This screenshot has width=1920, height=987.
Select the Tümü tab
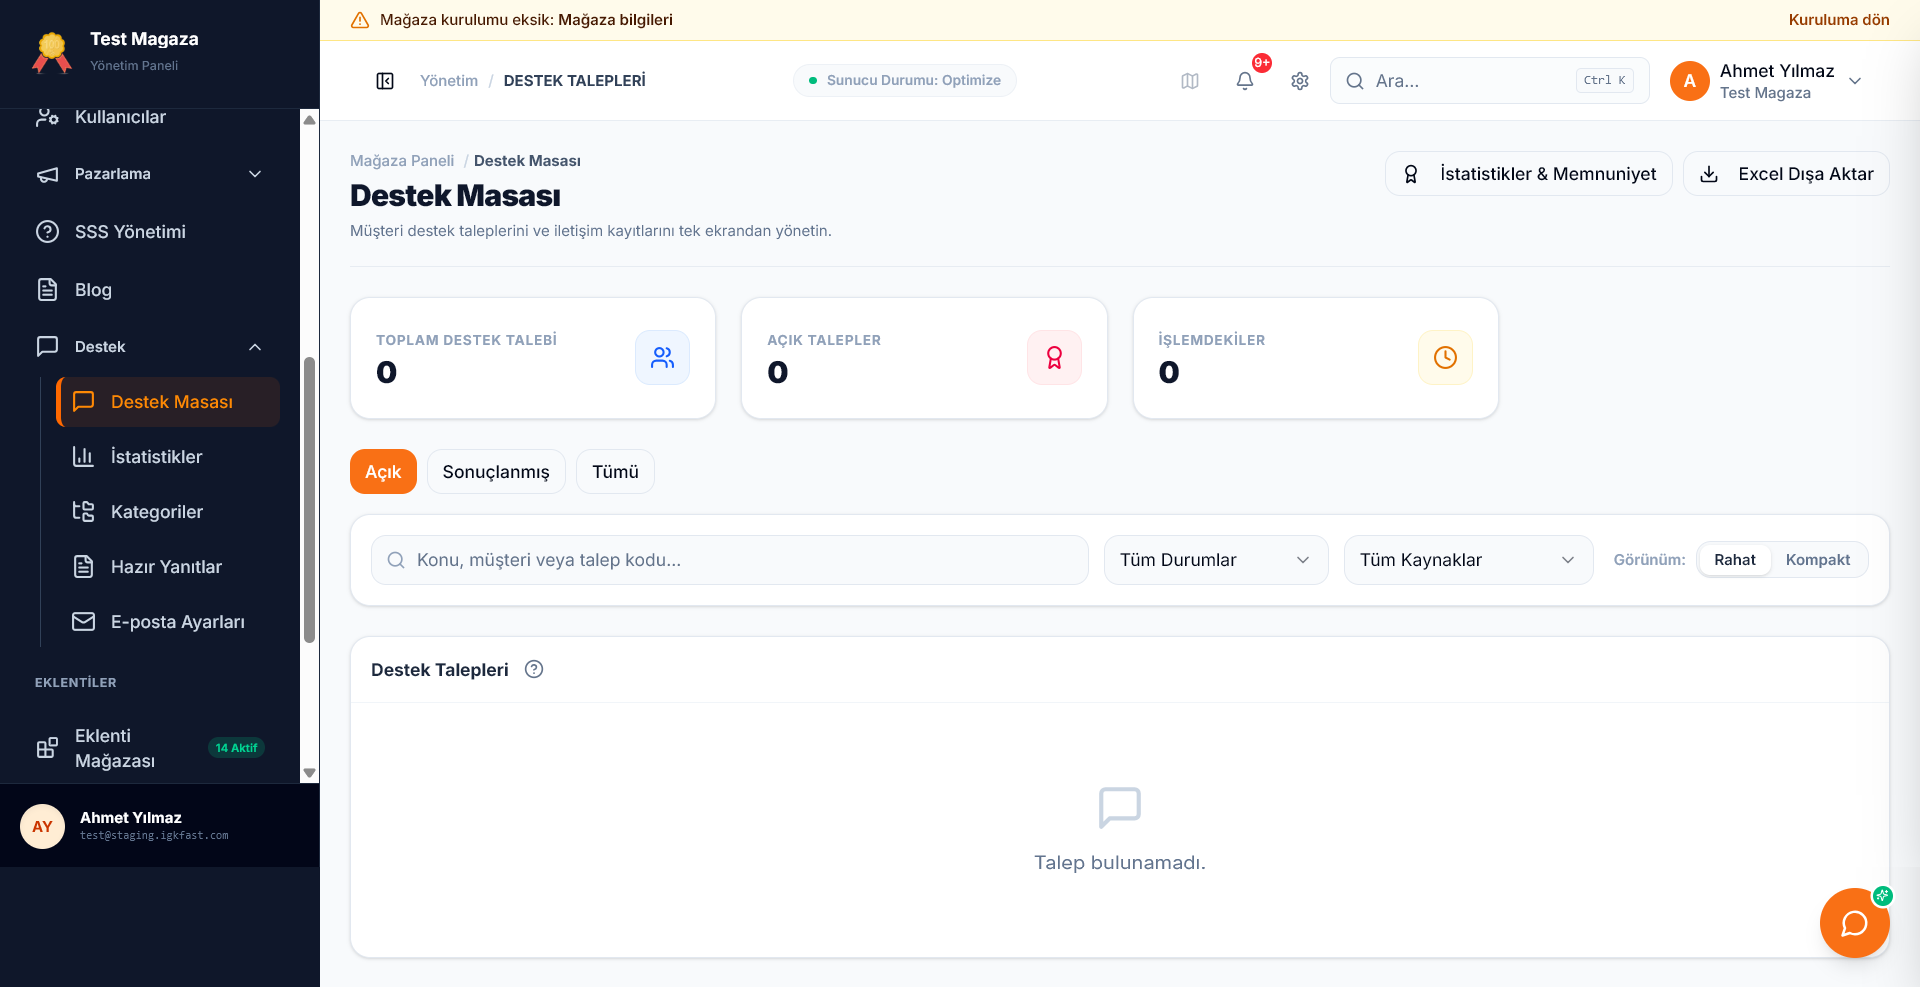point(615,472)
